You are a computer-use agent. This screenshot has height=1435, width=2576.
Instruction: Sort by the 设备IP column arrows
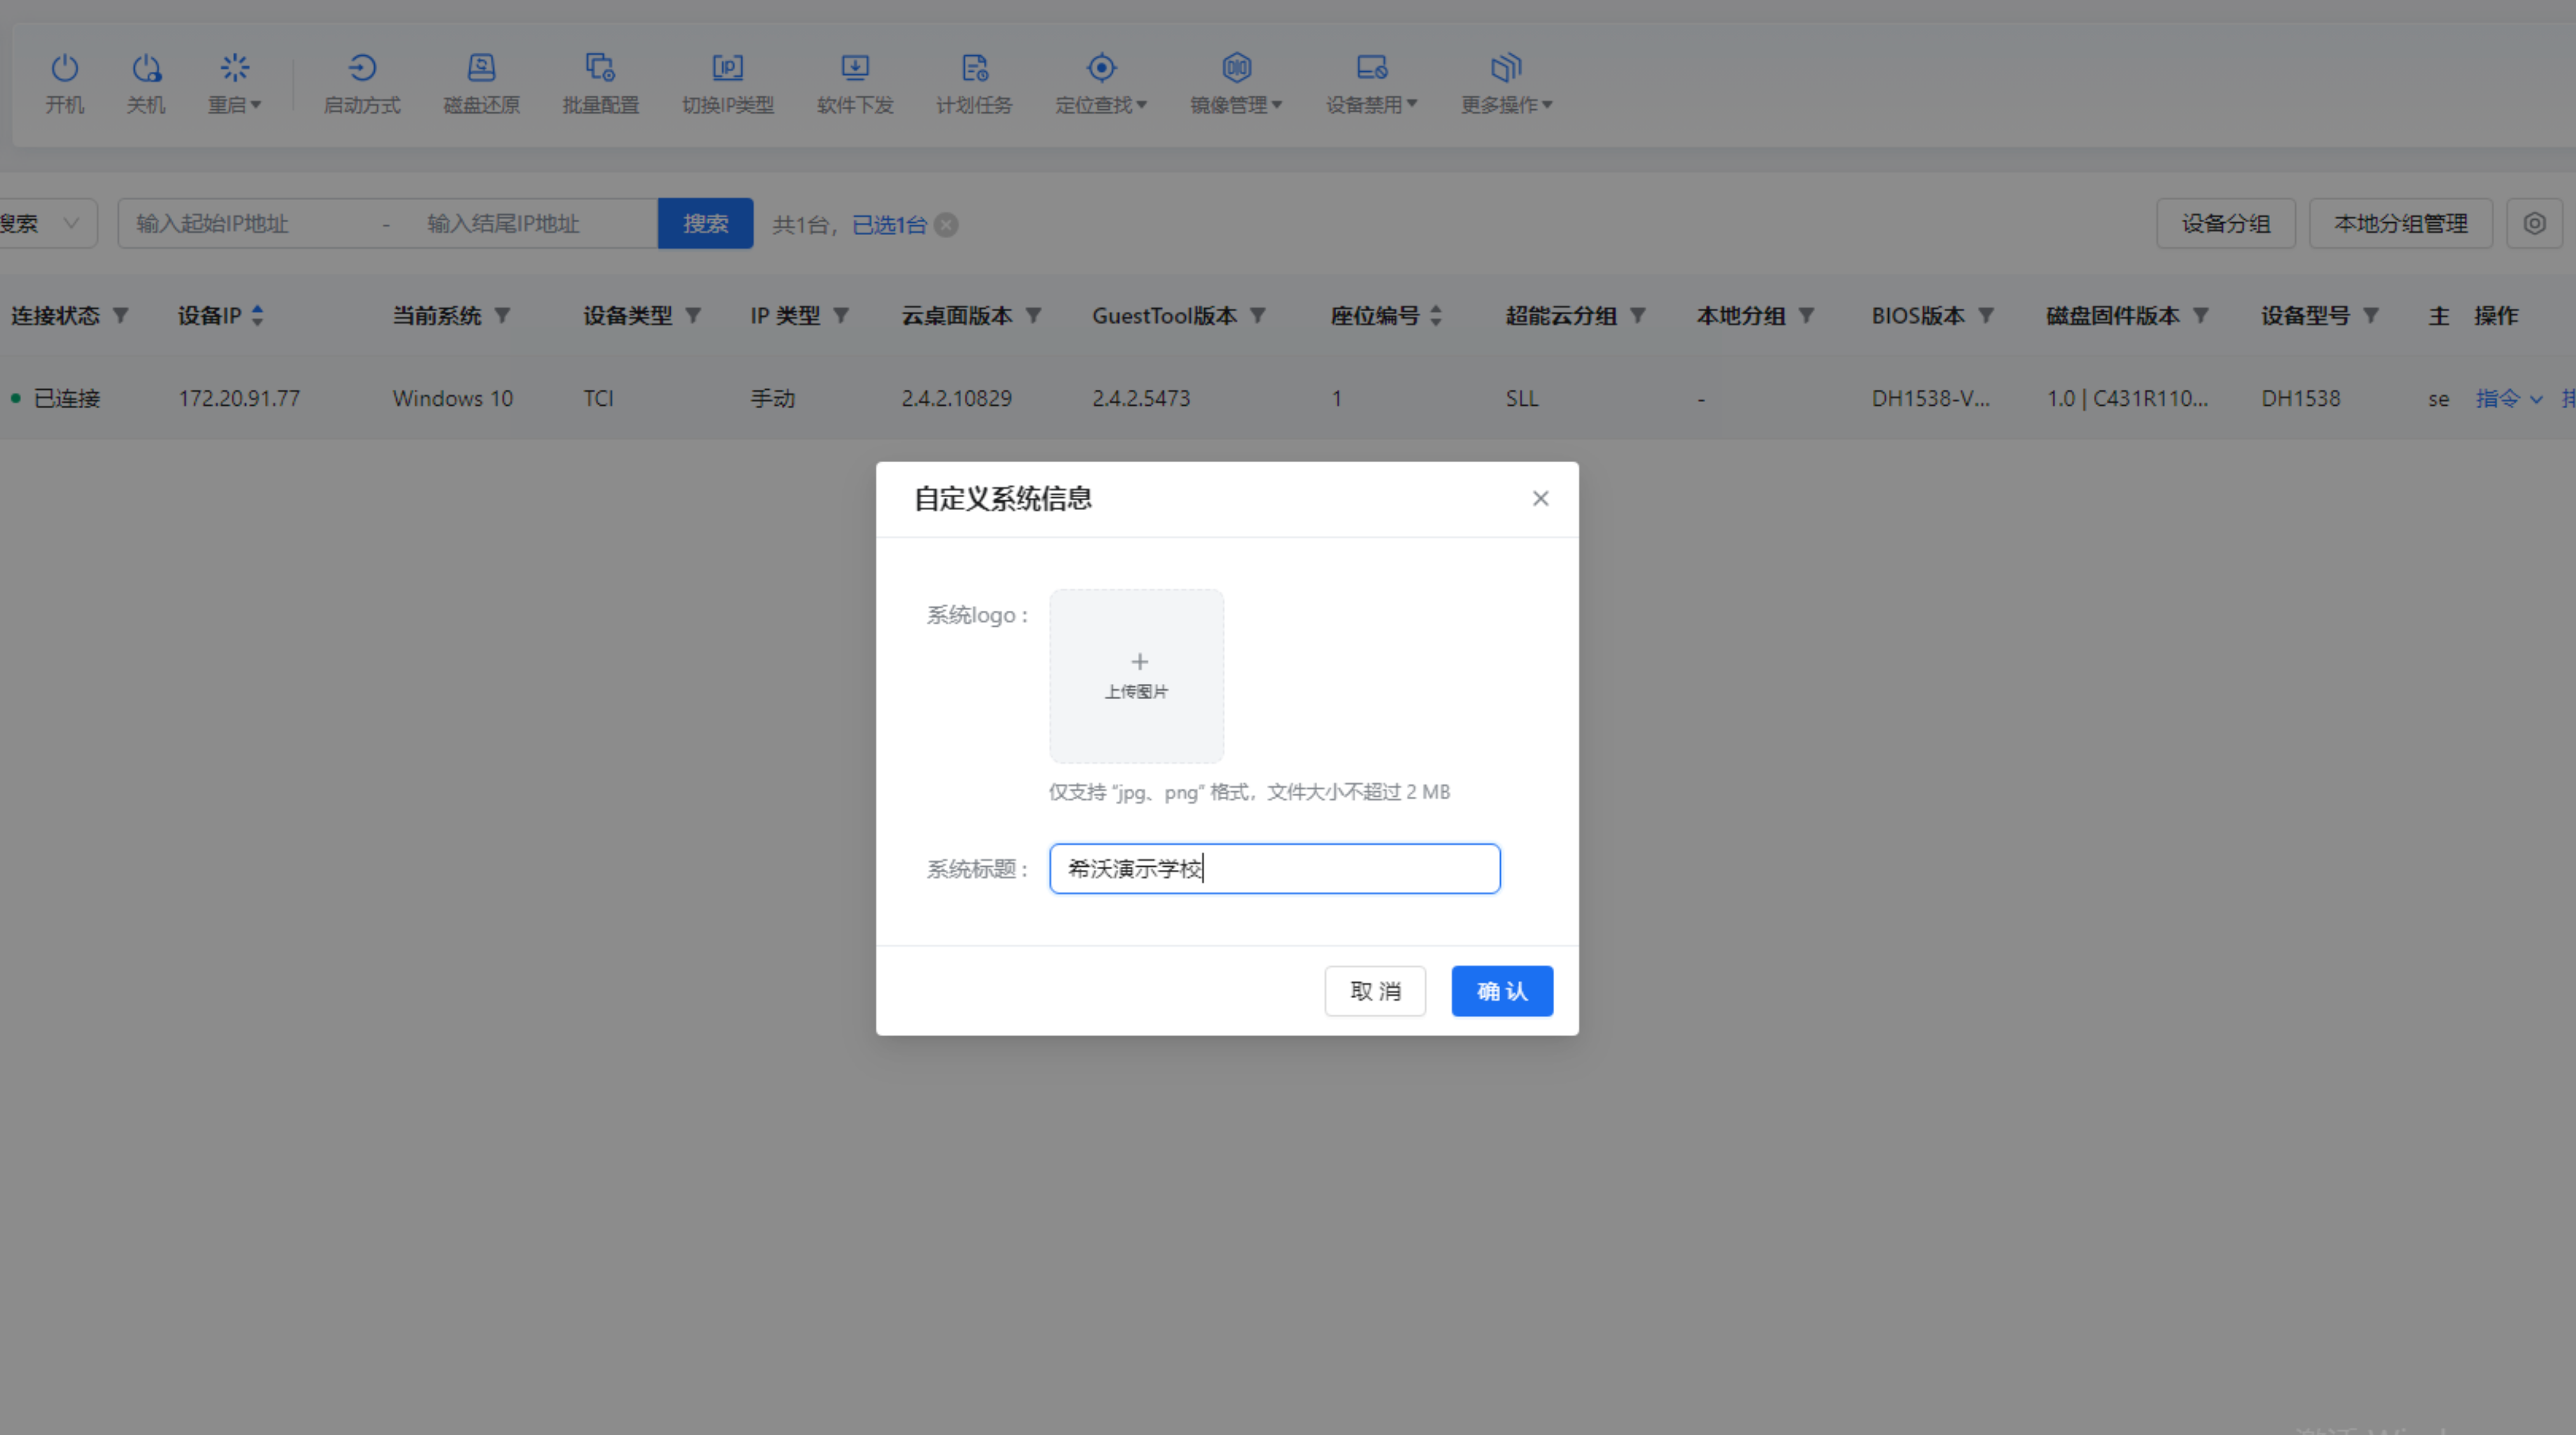tap(257, 316)
